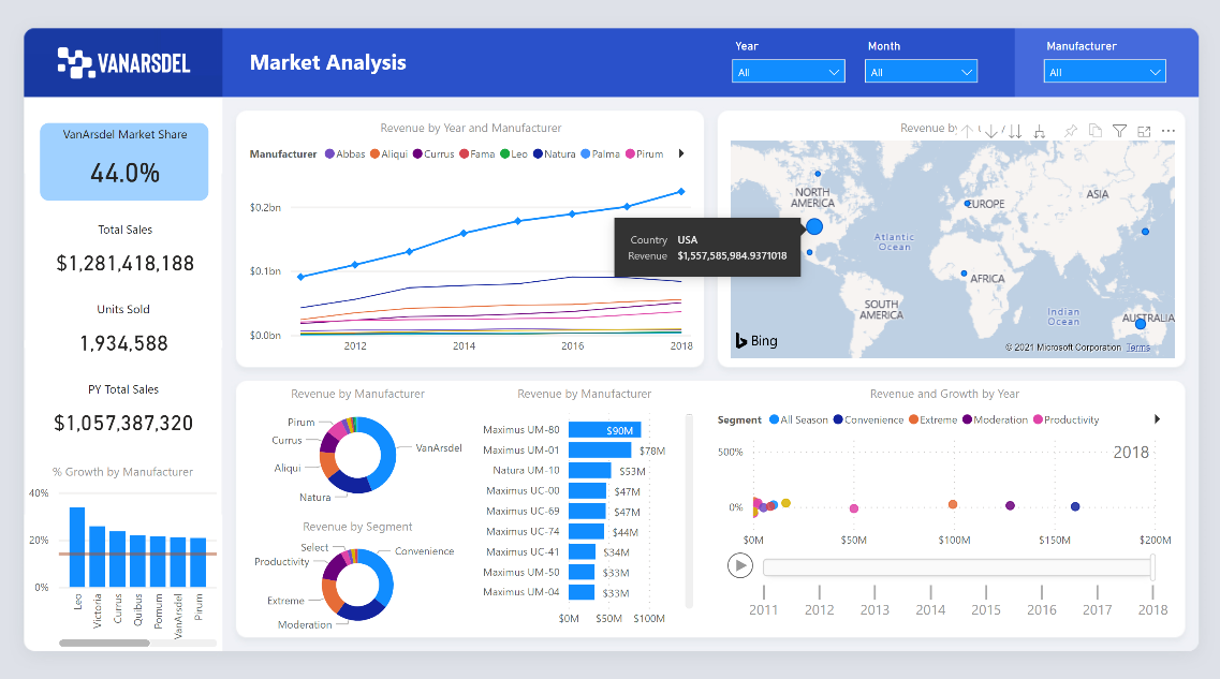Enable drill down mode with single down arrow
The width and height of the screenshot is (1220, 679).
991,131
